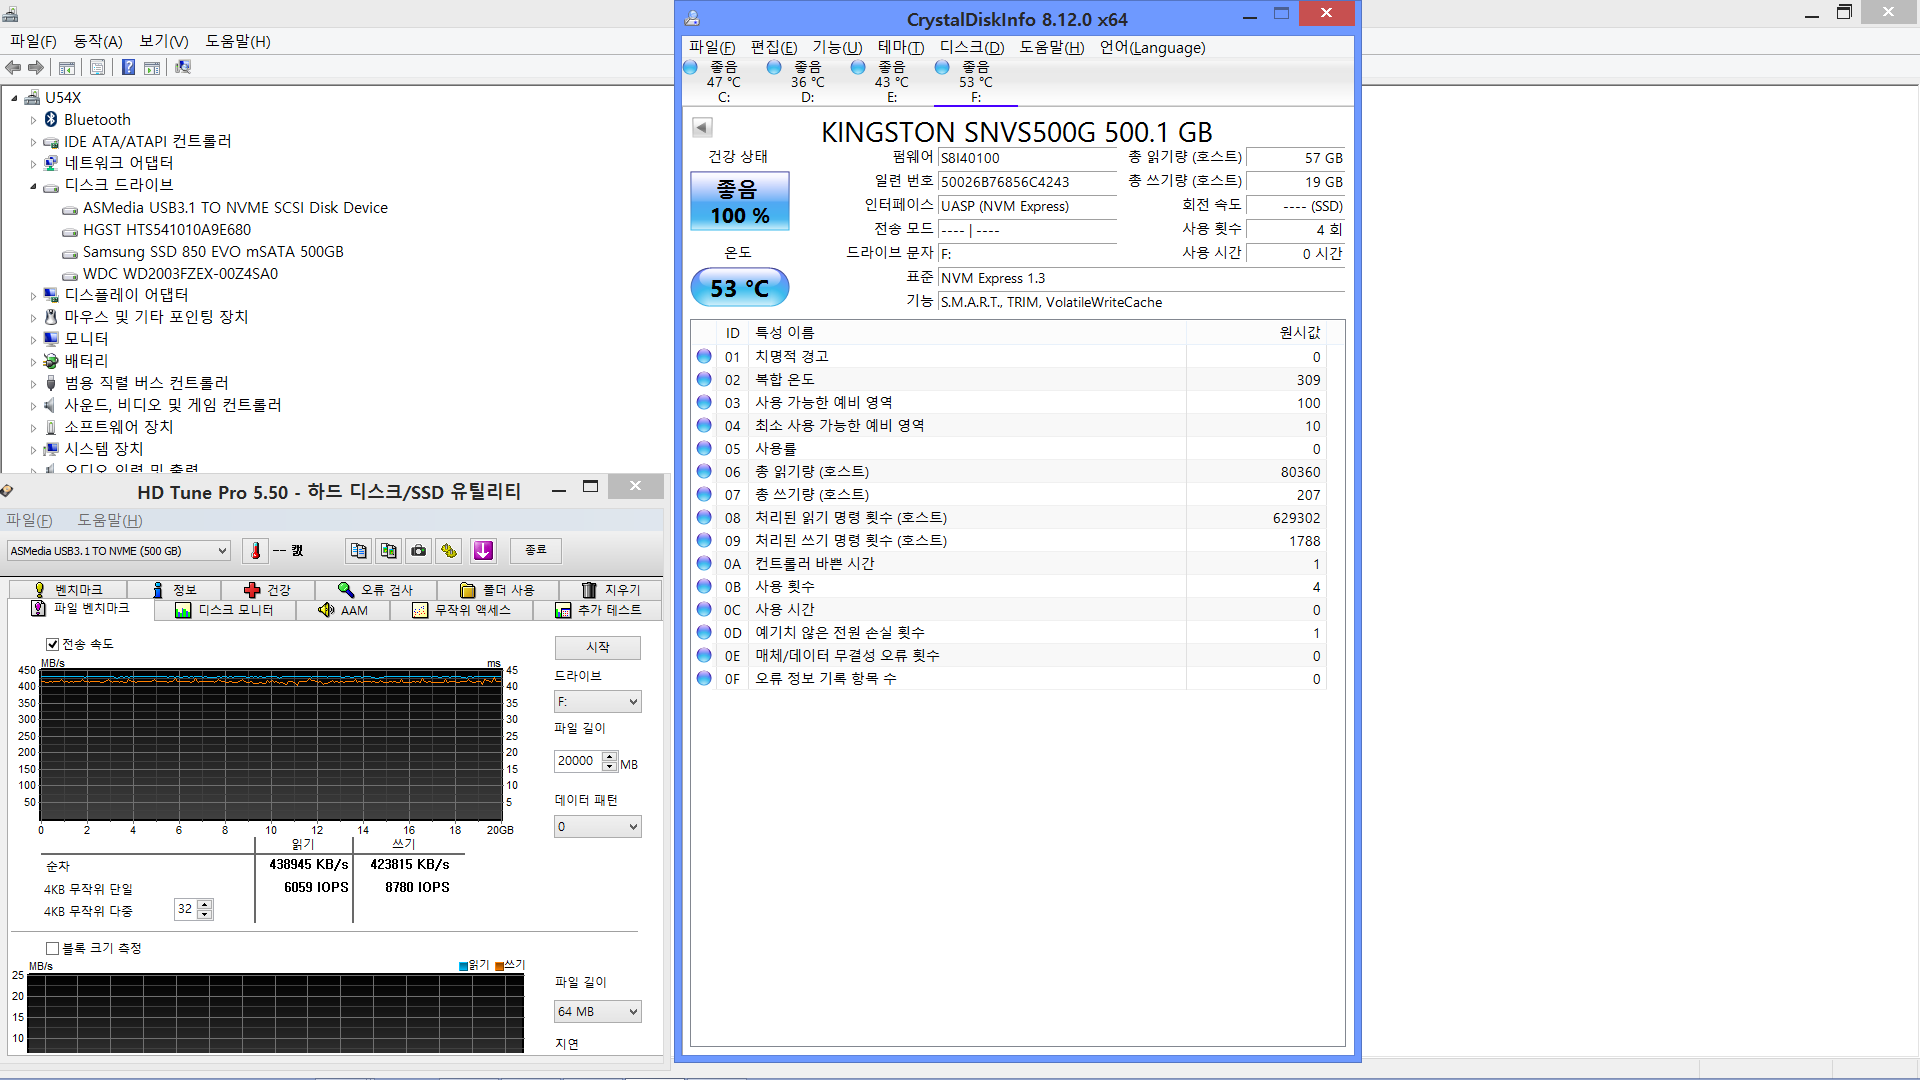1920x1080 pixels.
Task: Click status orb of attribute 0F error log entries
Action: point(704,678)
